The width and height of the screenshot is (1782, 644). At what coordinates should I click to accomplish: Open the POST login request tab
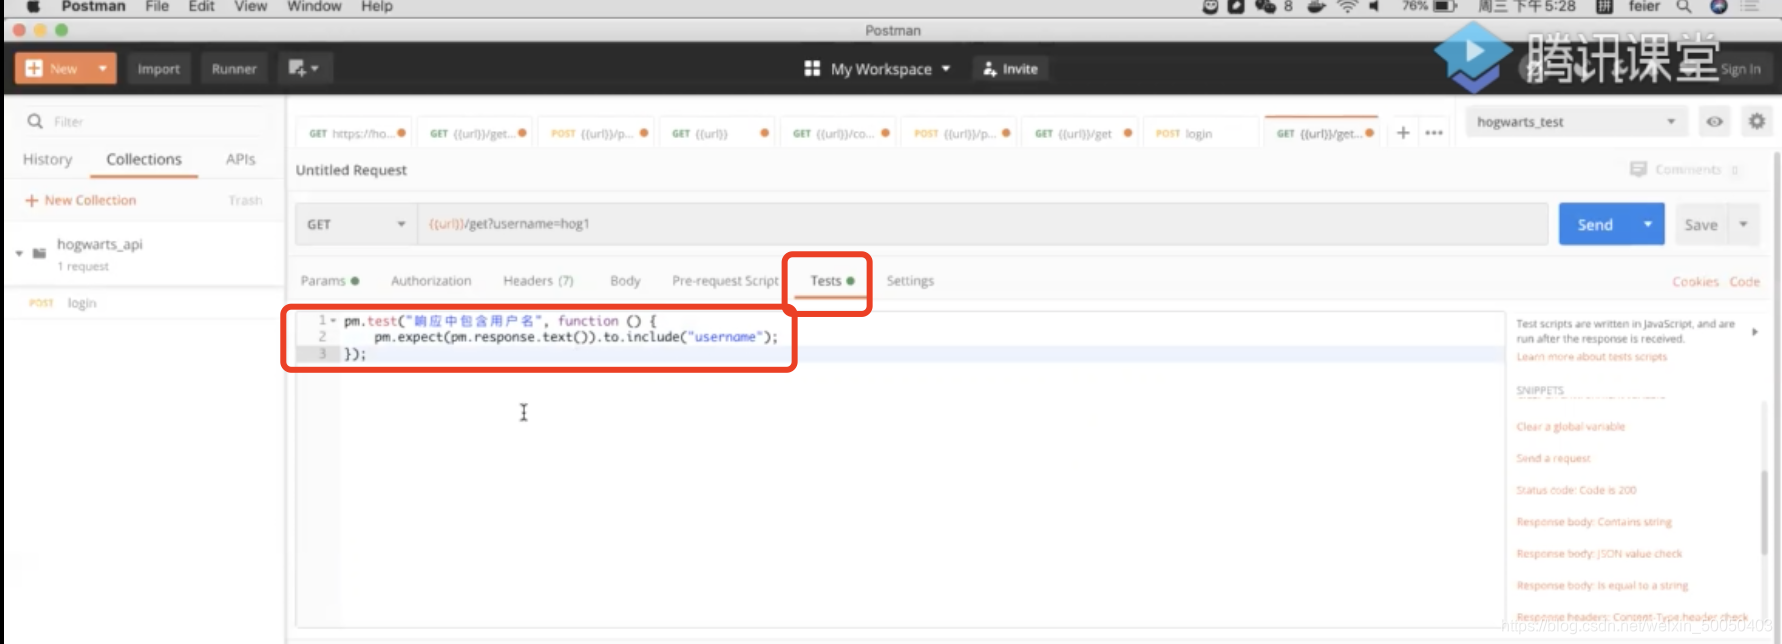coord(1200,133)
